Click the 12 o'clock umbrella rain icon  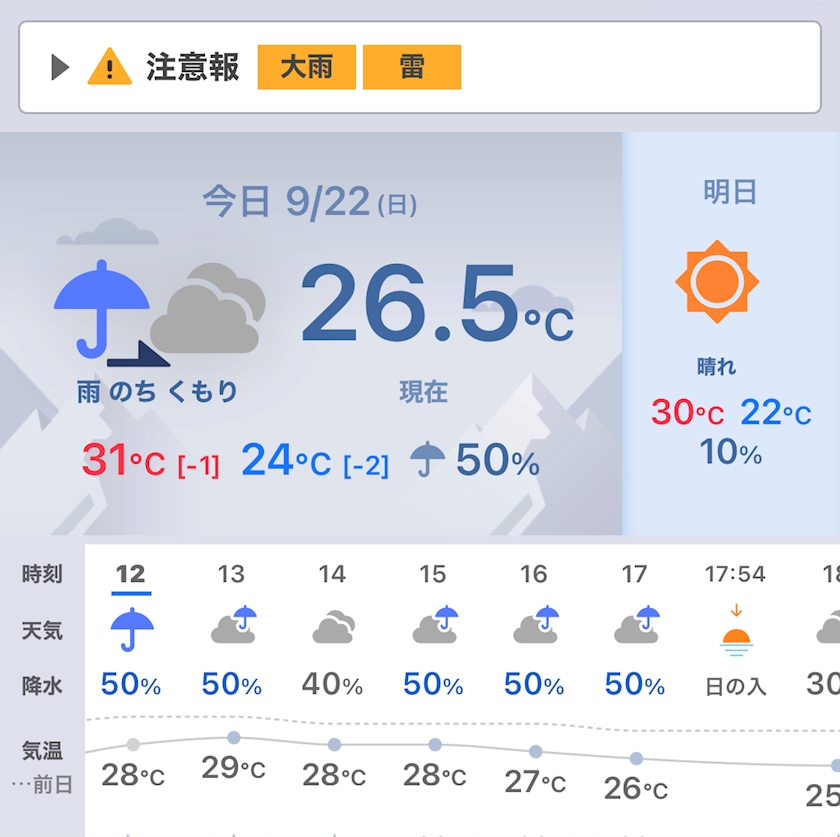coord(132,630)
